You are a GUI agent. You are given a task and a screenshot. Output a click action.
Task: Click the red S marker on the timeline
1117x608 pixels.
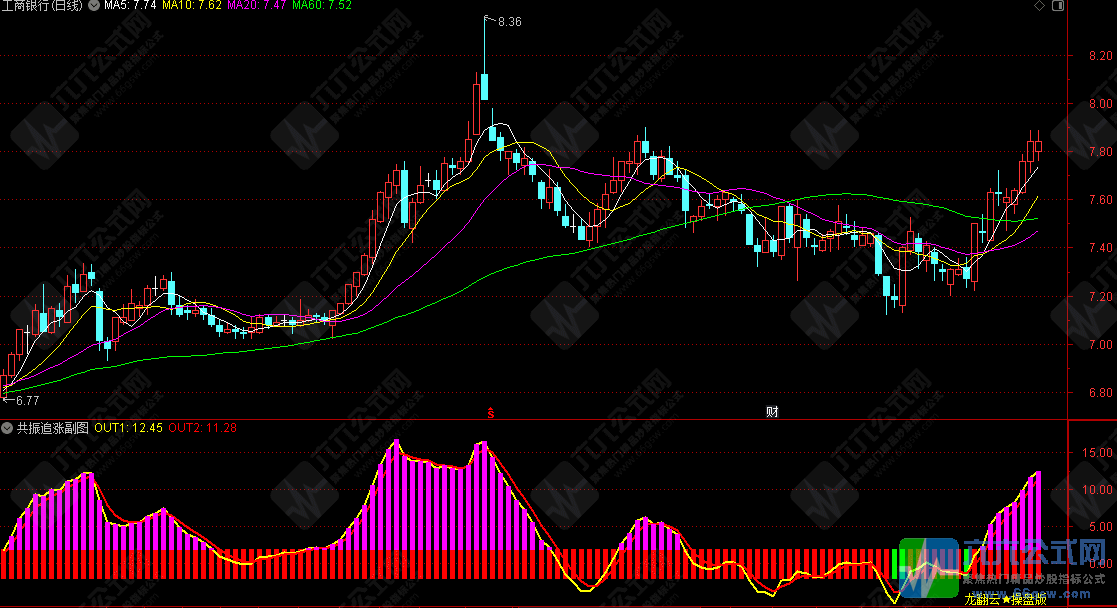pyautogui.click(x=490, y=411)
